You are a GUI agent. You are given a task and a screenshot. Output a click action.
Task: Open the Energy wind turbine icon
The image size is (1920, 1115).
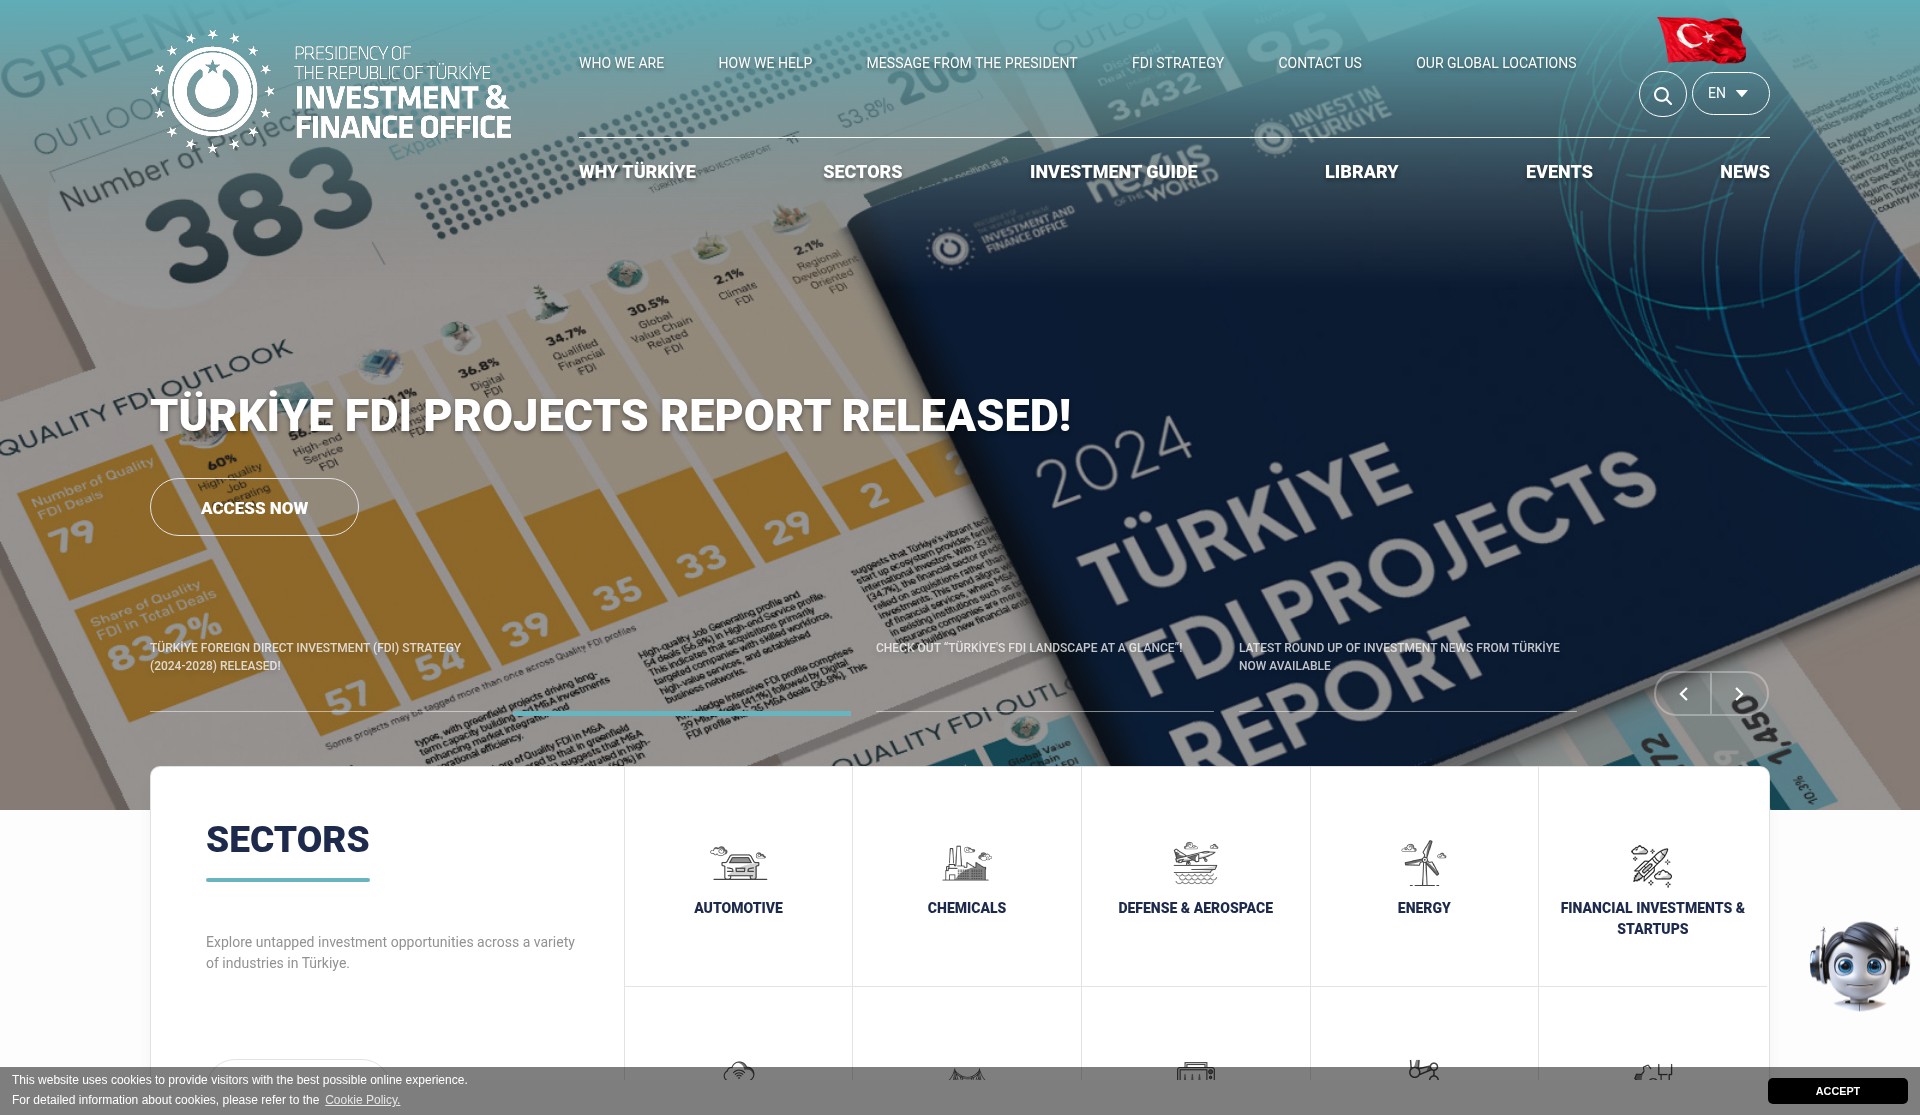(1423, 863)
